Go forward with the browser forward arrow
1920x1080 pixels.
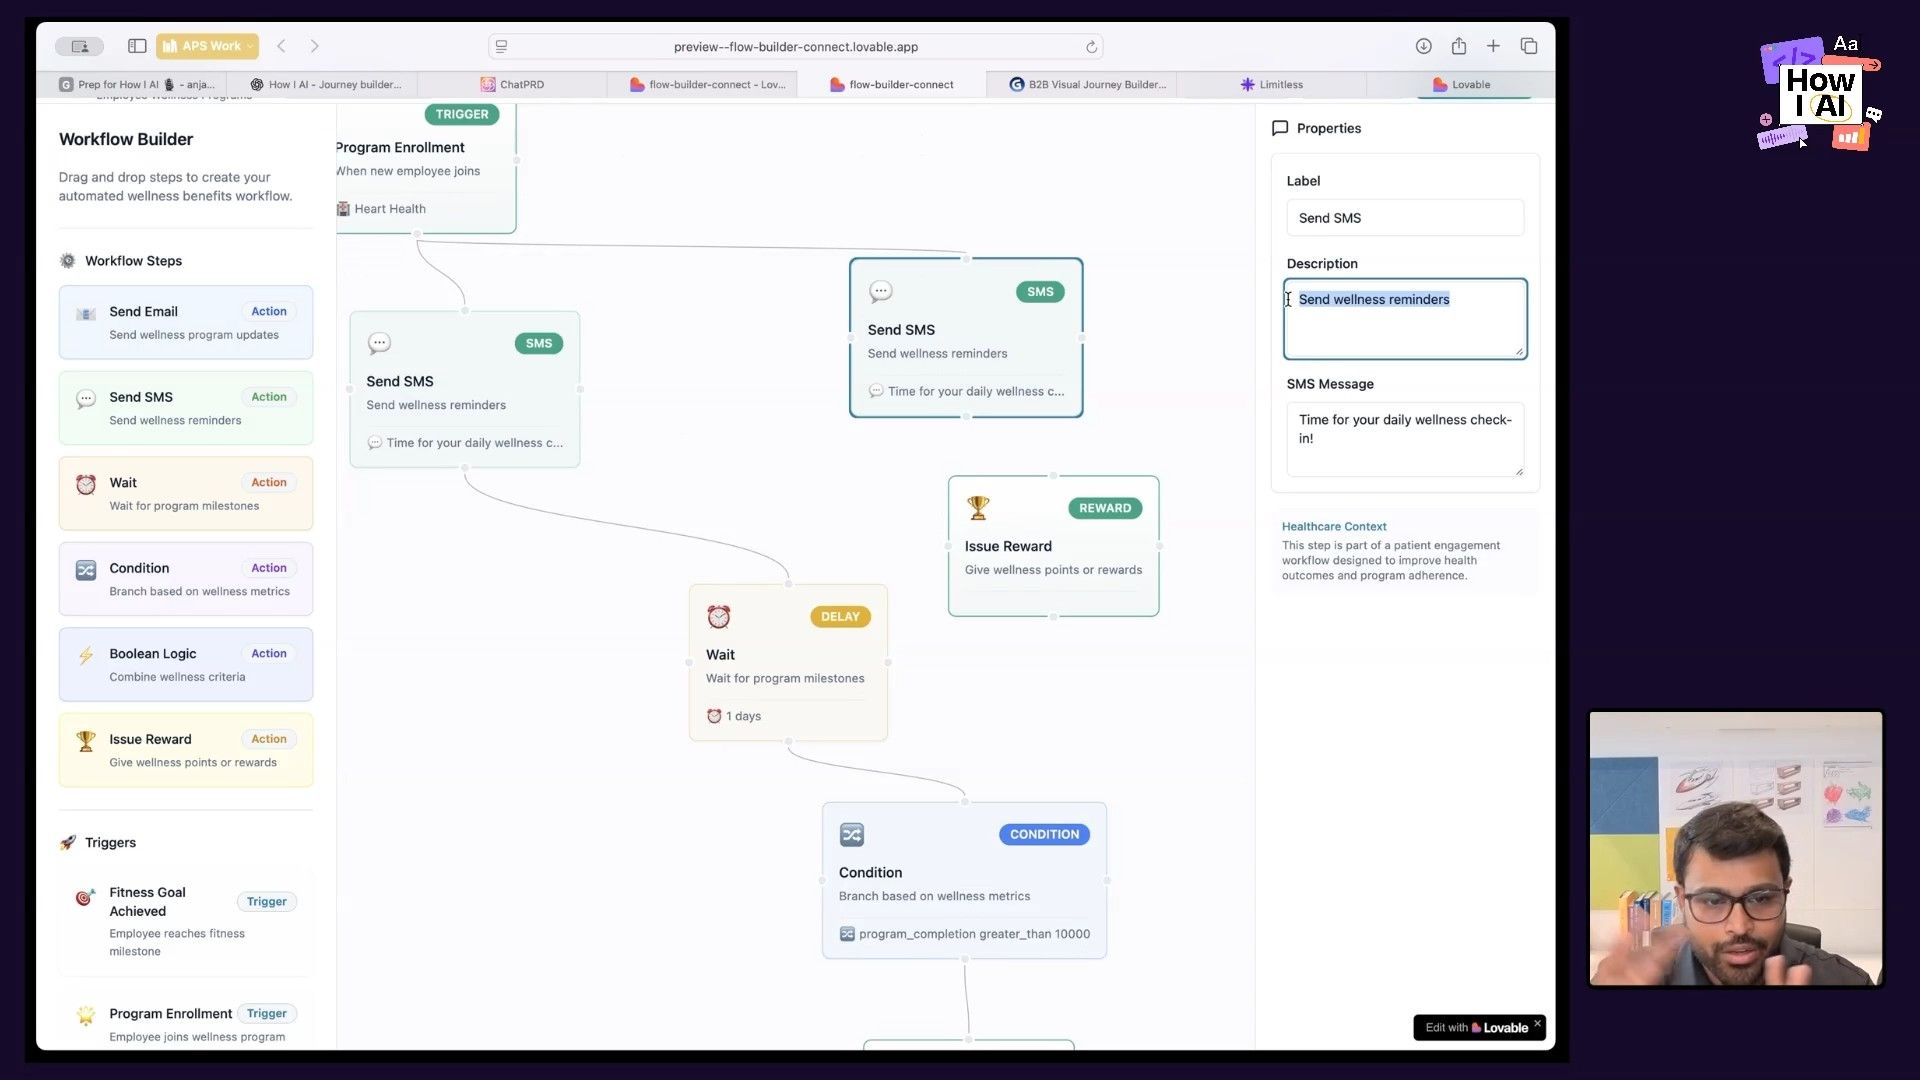tap(314, 46)
